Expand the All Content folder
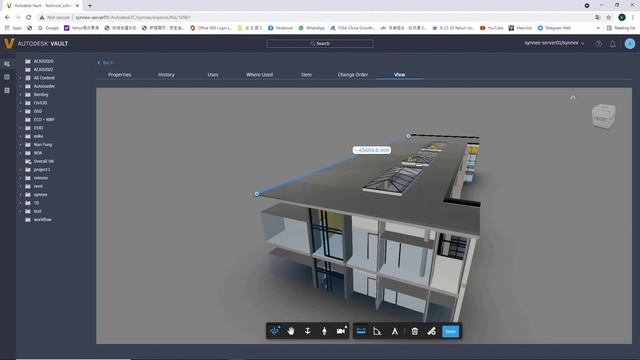This screenshot has width=640, height=360. [x=20, y=78]
